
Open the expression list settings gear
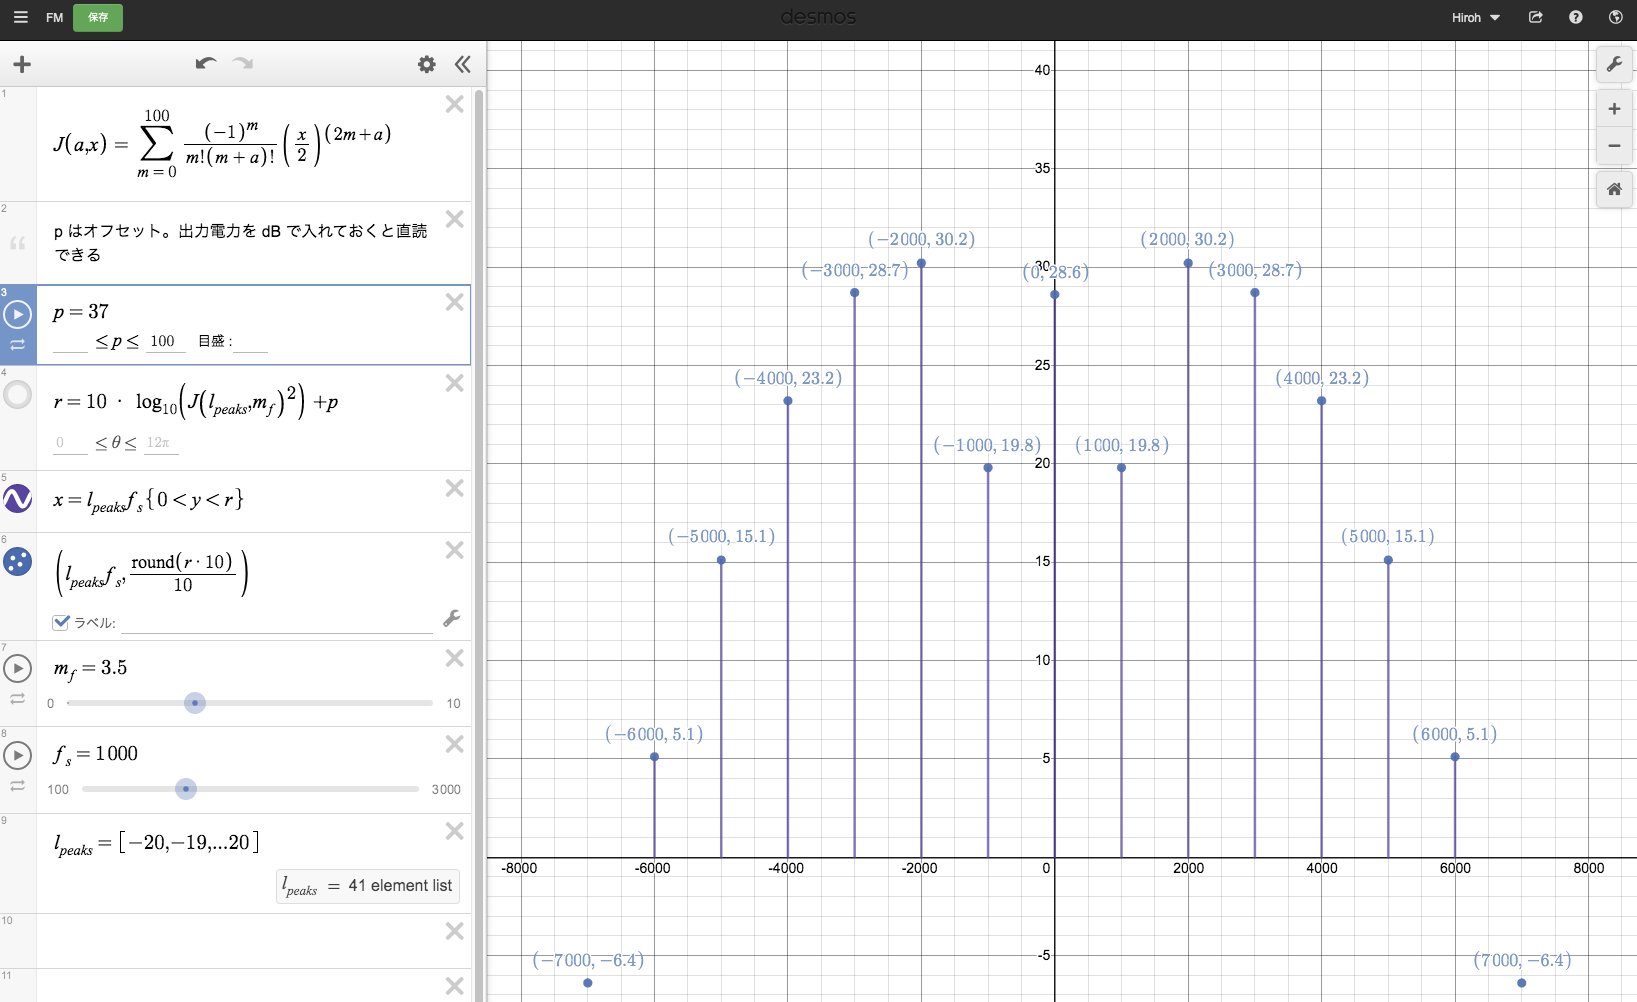pyautogui.click(x=427, y=65)
